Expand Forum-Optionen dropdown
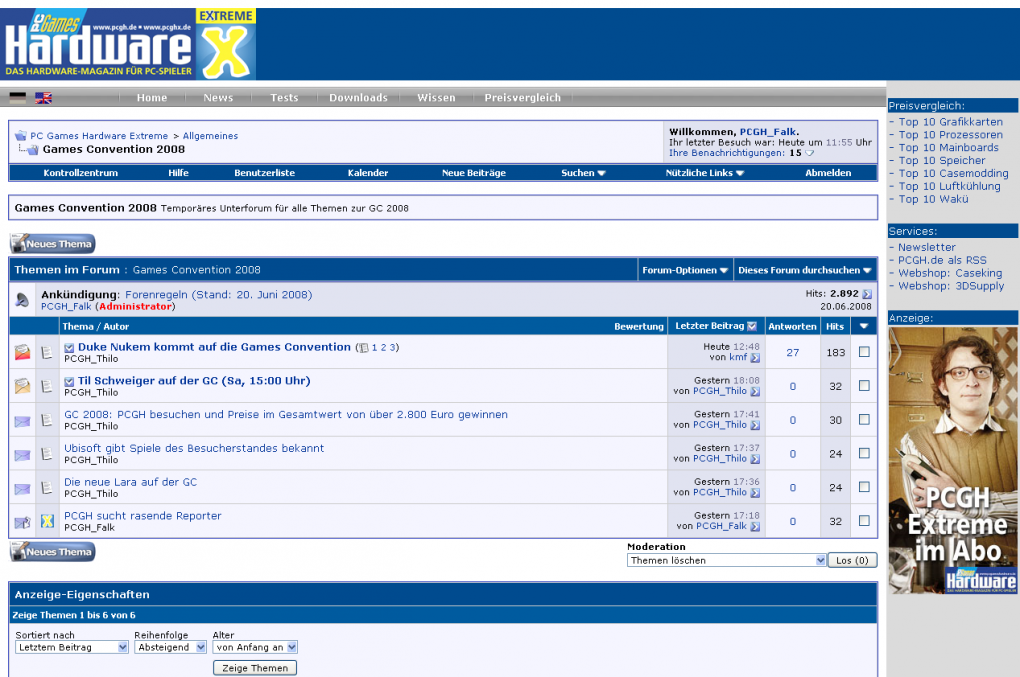Screen dimensions: 1020x677 (x=685, y=271)
